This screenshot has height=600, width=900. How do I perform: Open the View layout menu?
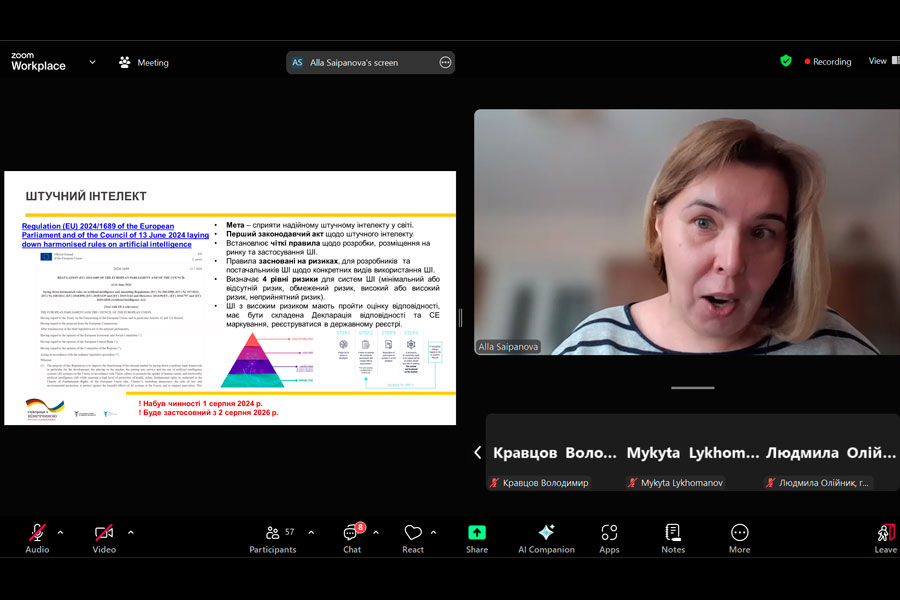877,61
